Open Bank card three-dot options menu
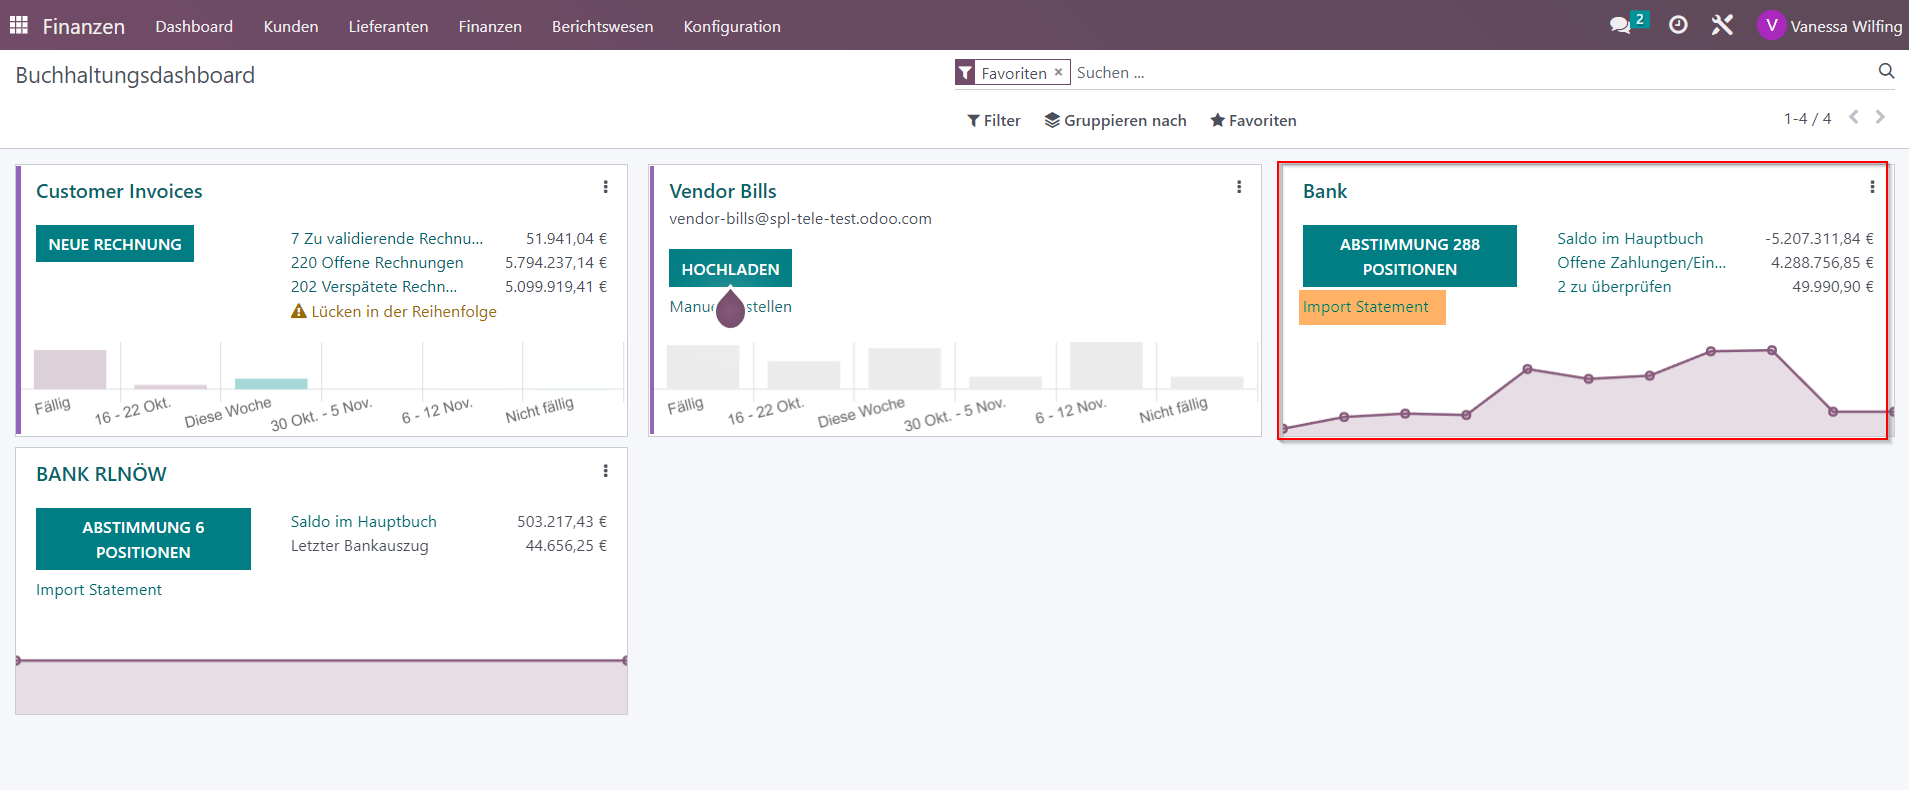The image size is (1909, 790). point(1872,187)
